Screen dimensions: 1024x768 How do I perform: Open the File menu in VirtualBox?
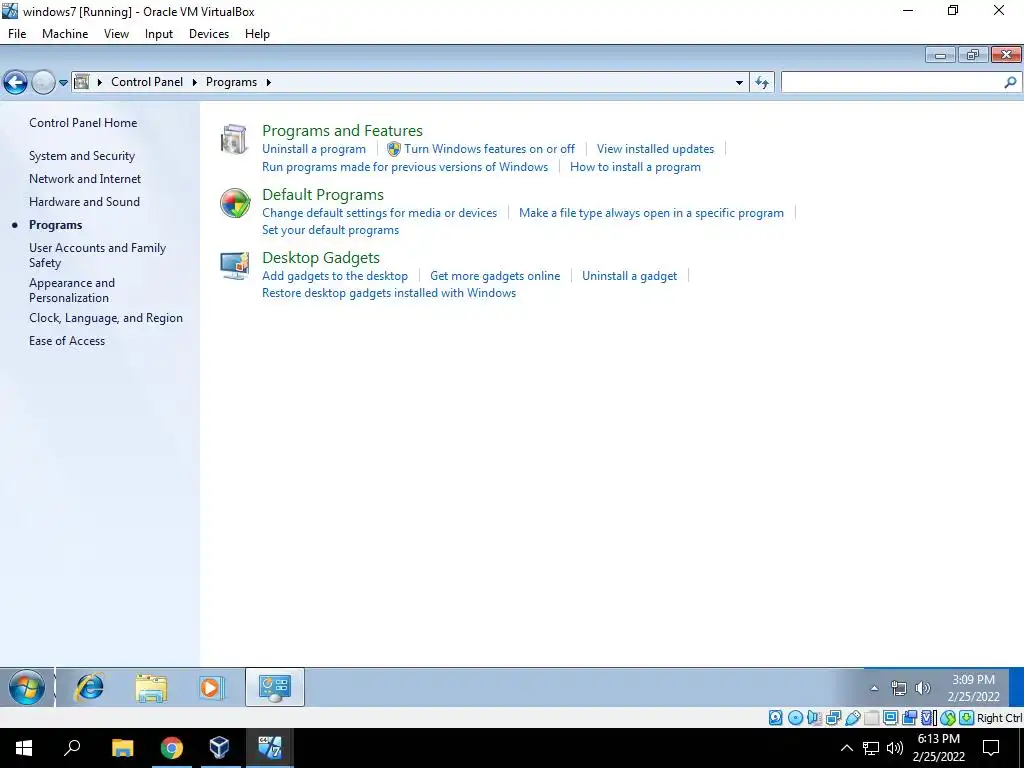[17, 34]
